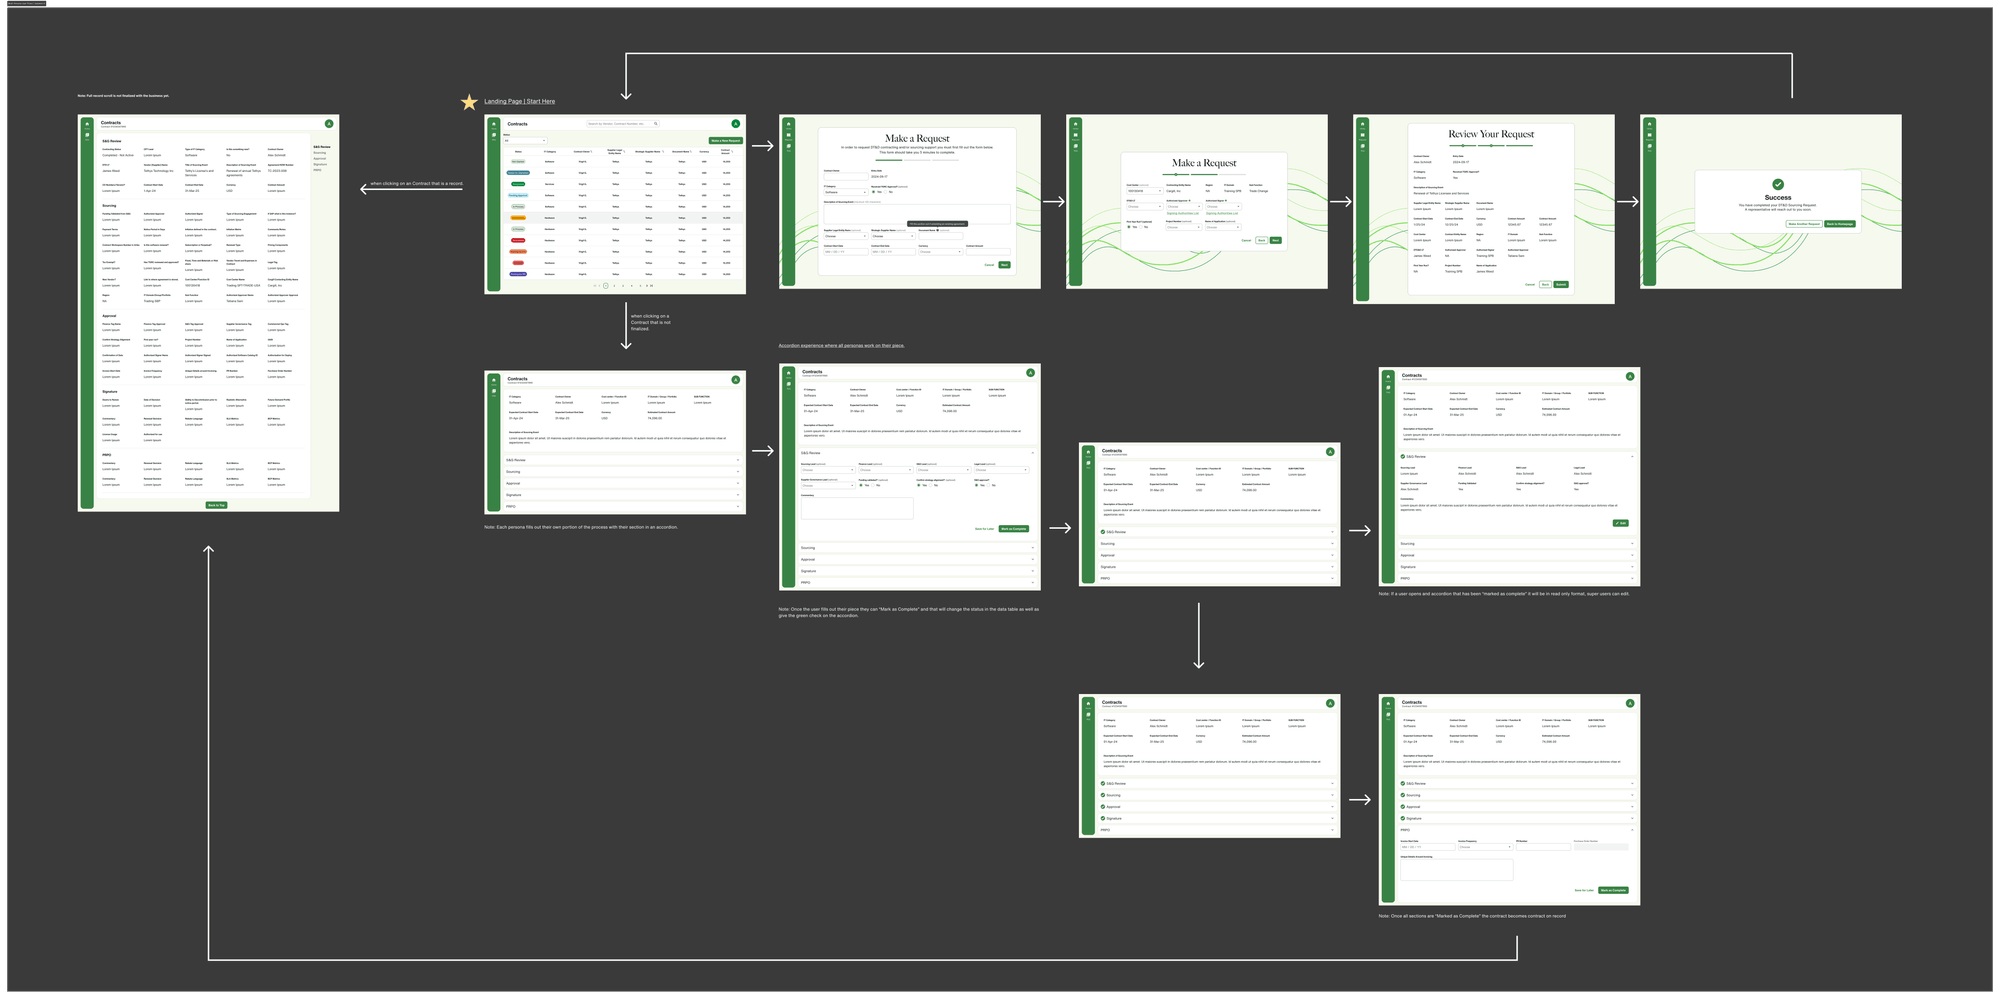Click Submit on Review Your Request screen
The image size is (2000, 999).
1561,284
